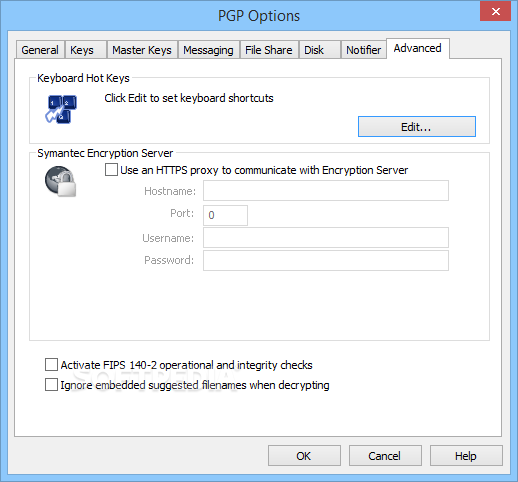The height and width of the screenshot is (482, 518).
Task: Close the PGP Options dialog
Action: [495, 12]
